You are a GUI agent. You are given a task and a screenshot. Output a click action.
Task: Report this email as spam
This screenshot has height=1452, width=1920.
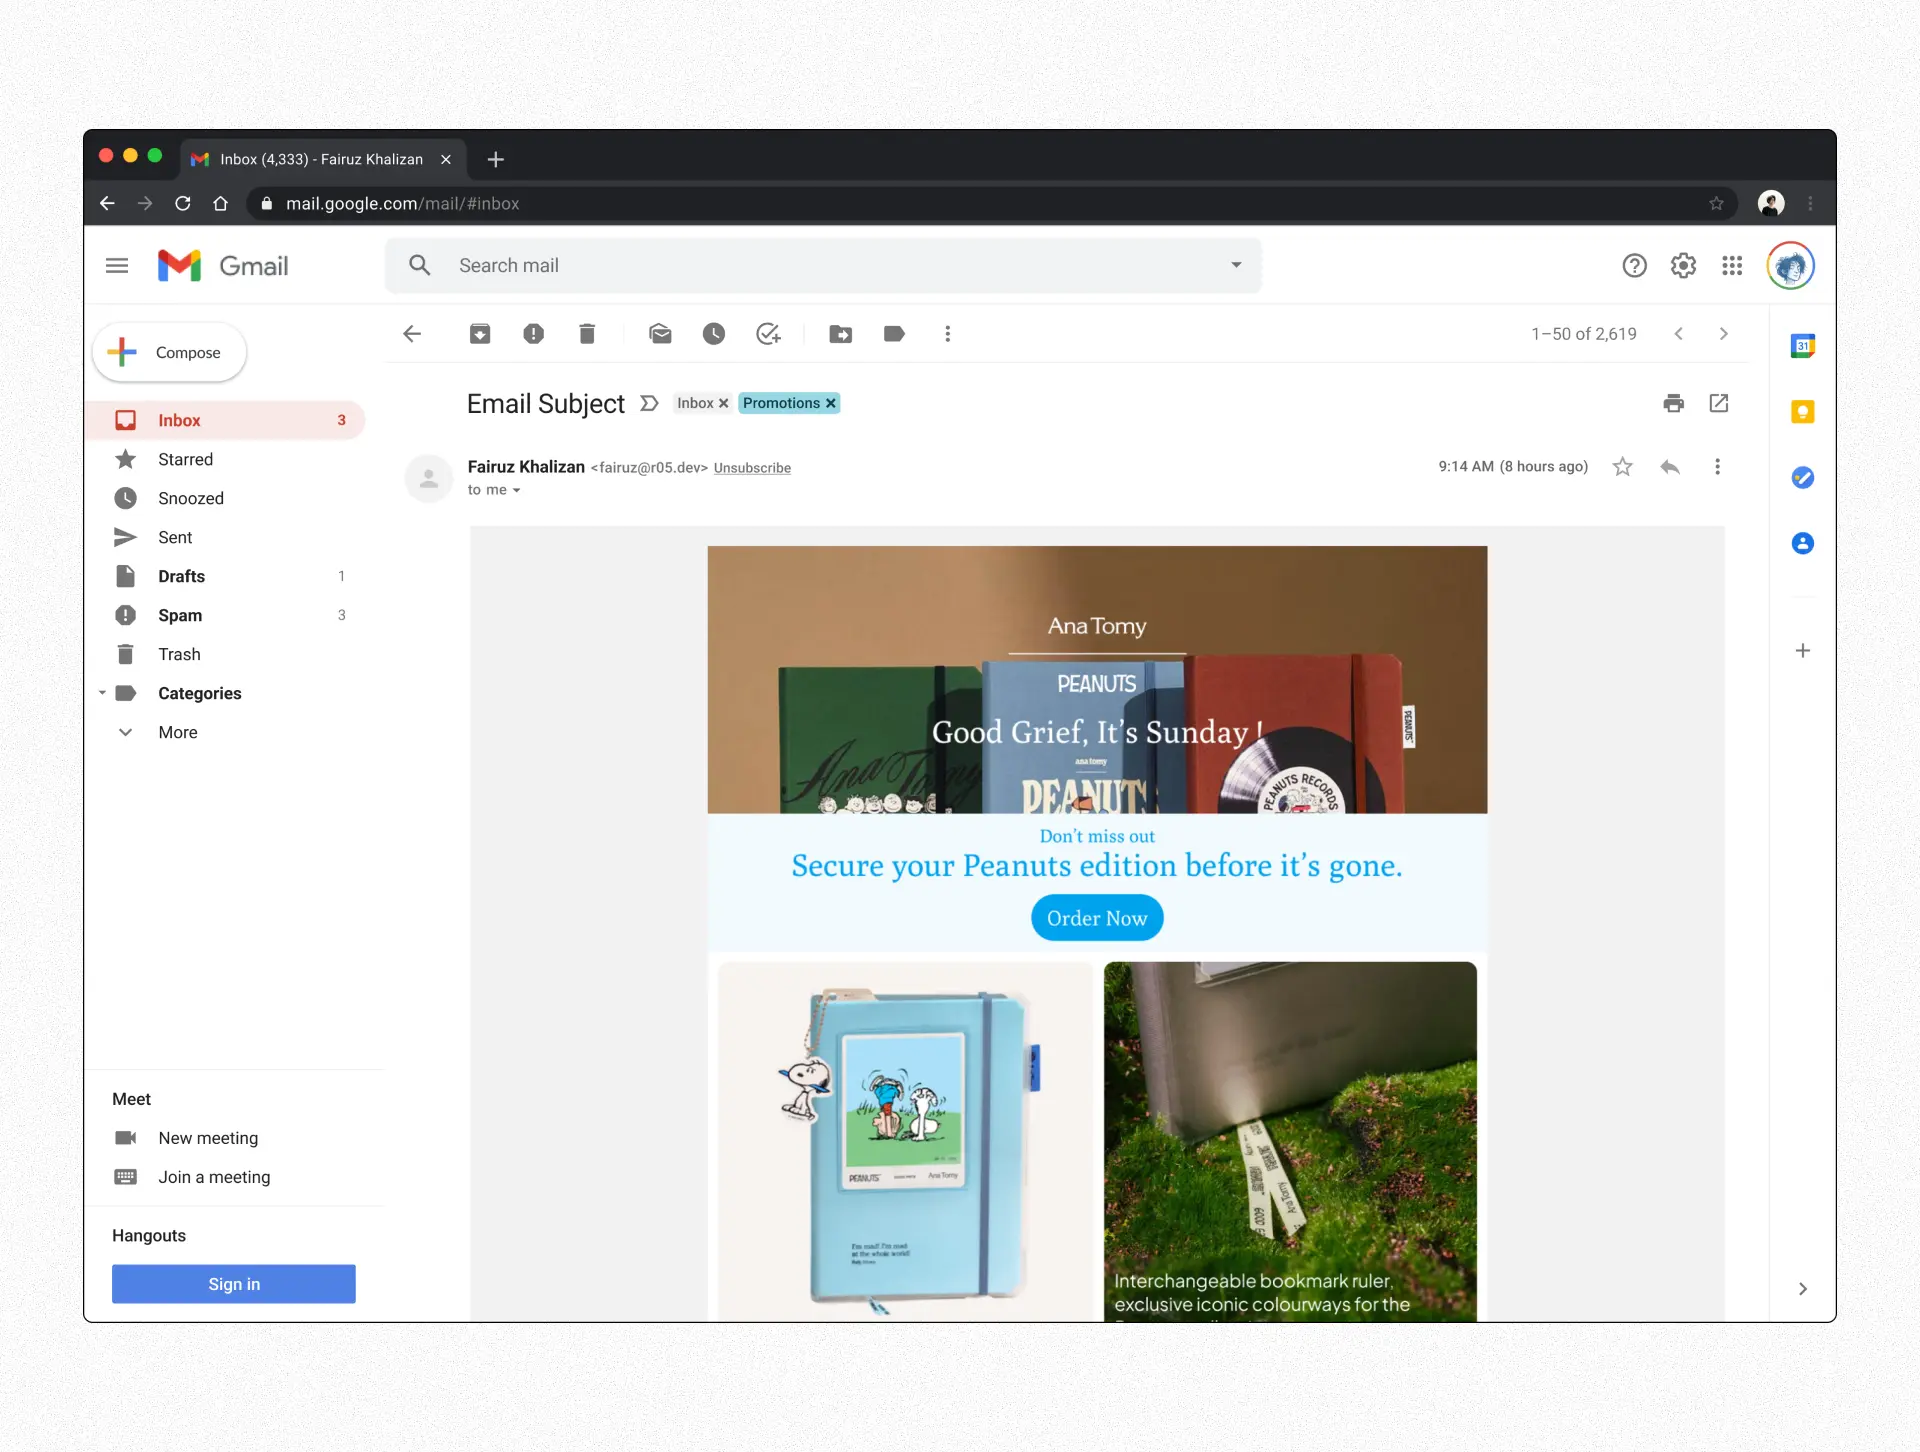tap(534, 334)
